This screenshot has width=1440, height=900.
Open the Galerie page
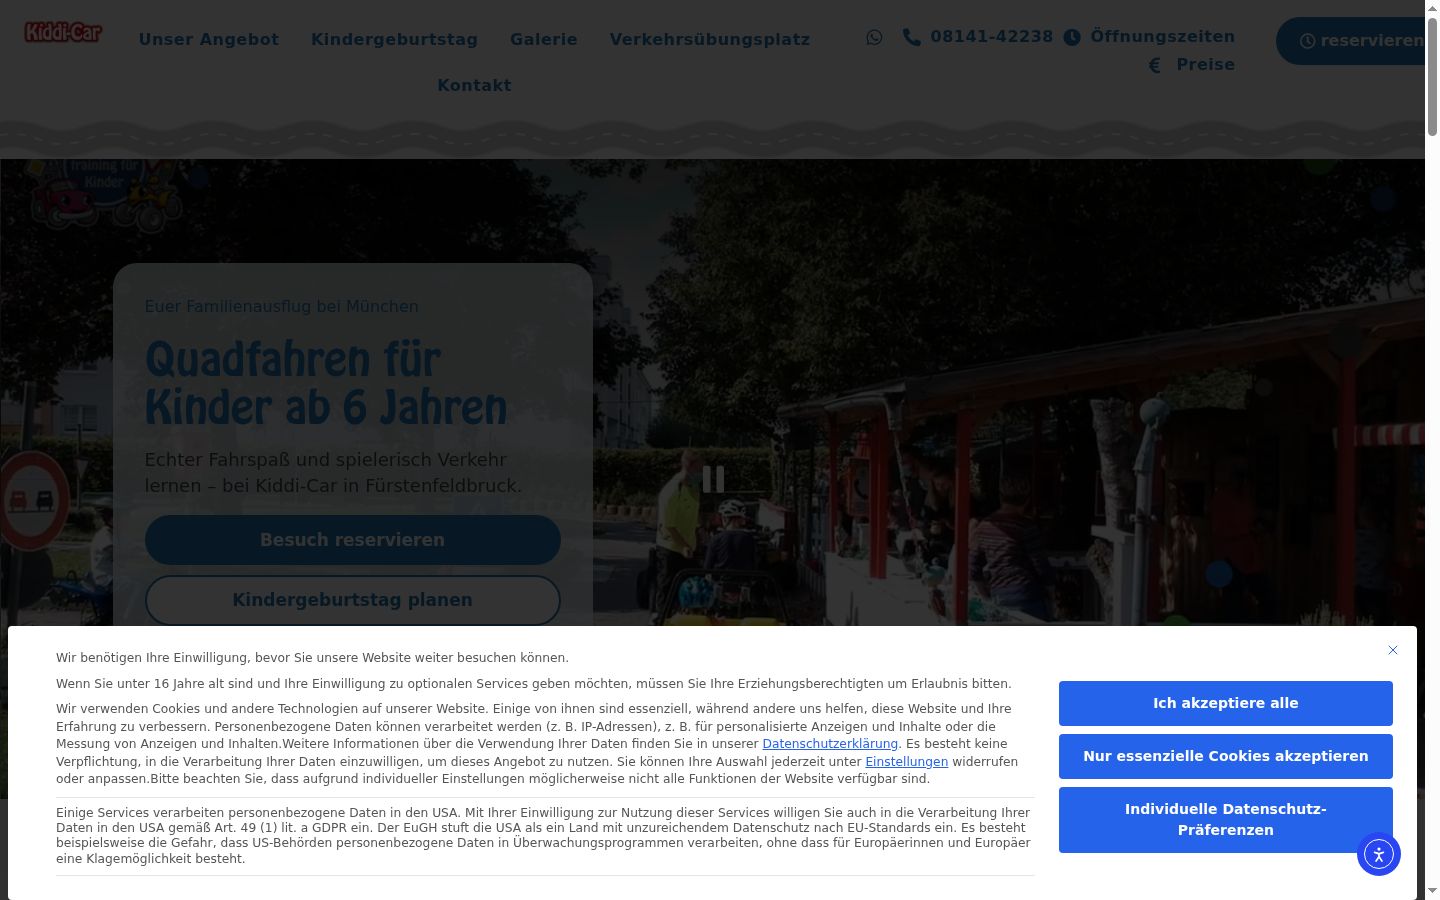tap(544, 39)
